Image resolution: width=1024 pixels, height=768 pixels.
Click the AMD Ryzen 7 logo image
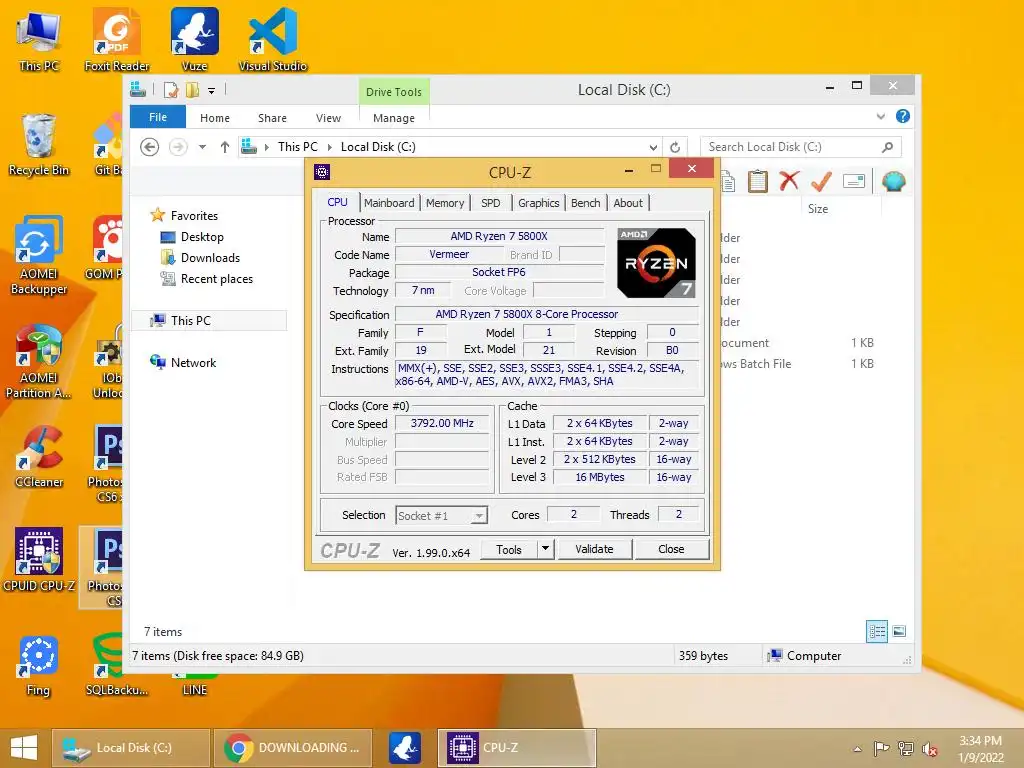(656, 263)
